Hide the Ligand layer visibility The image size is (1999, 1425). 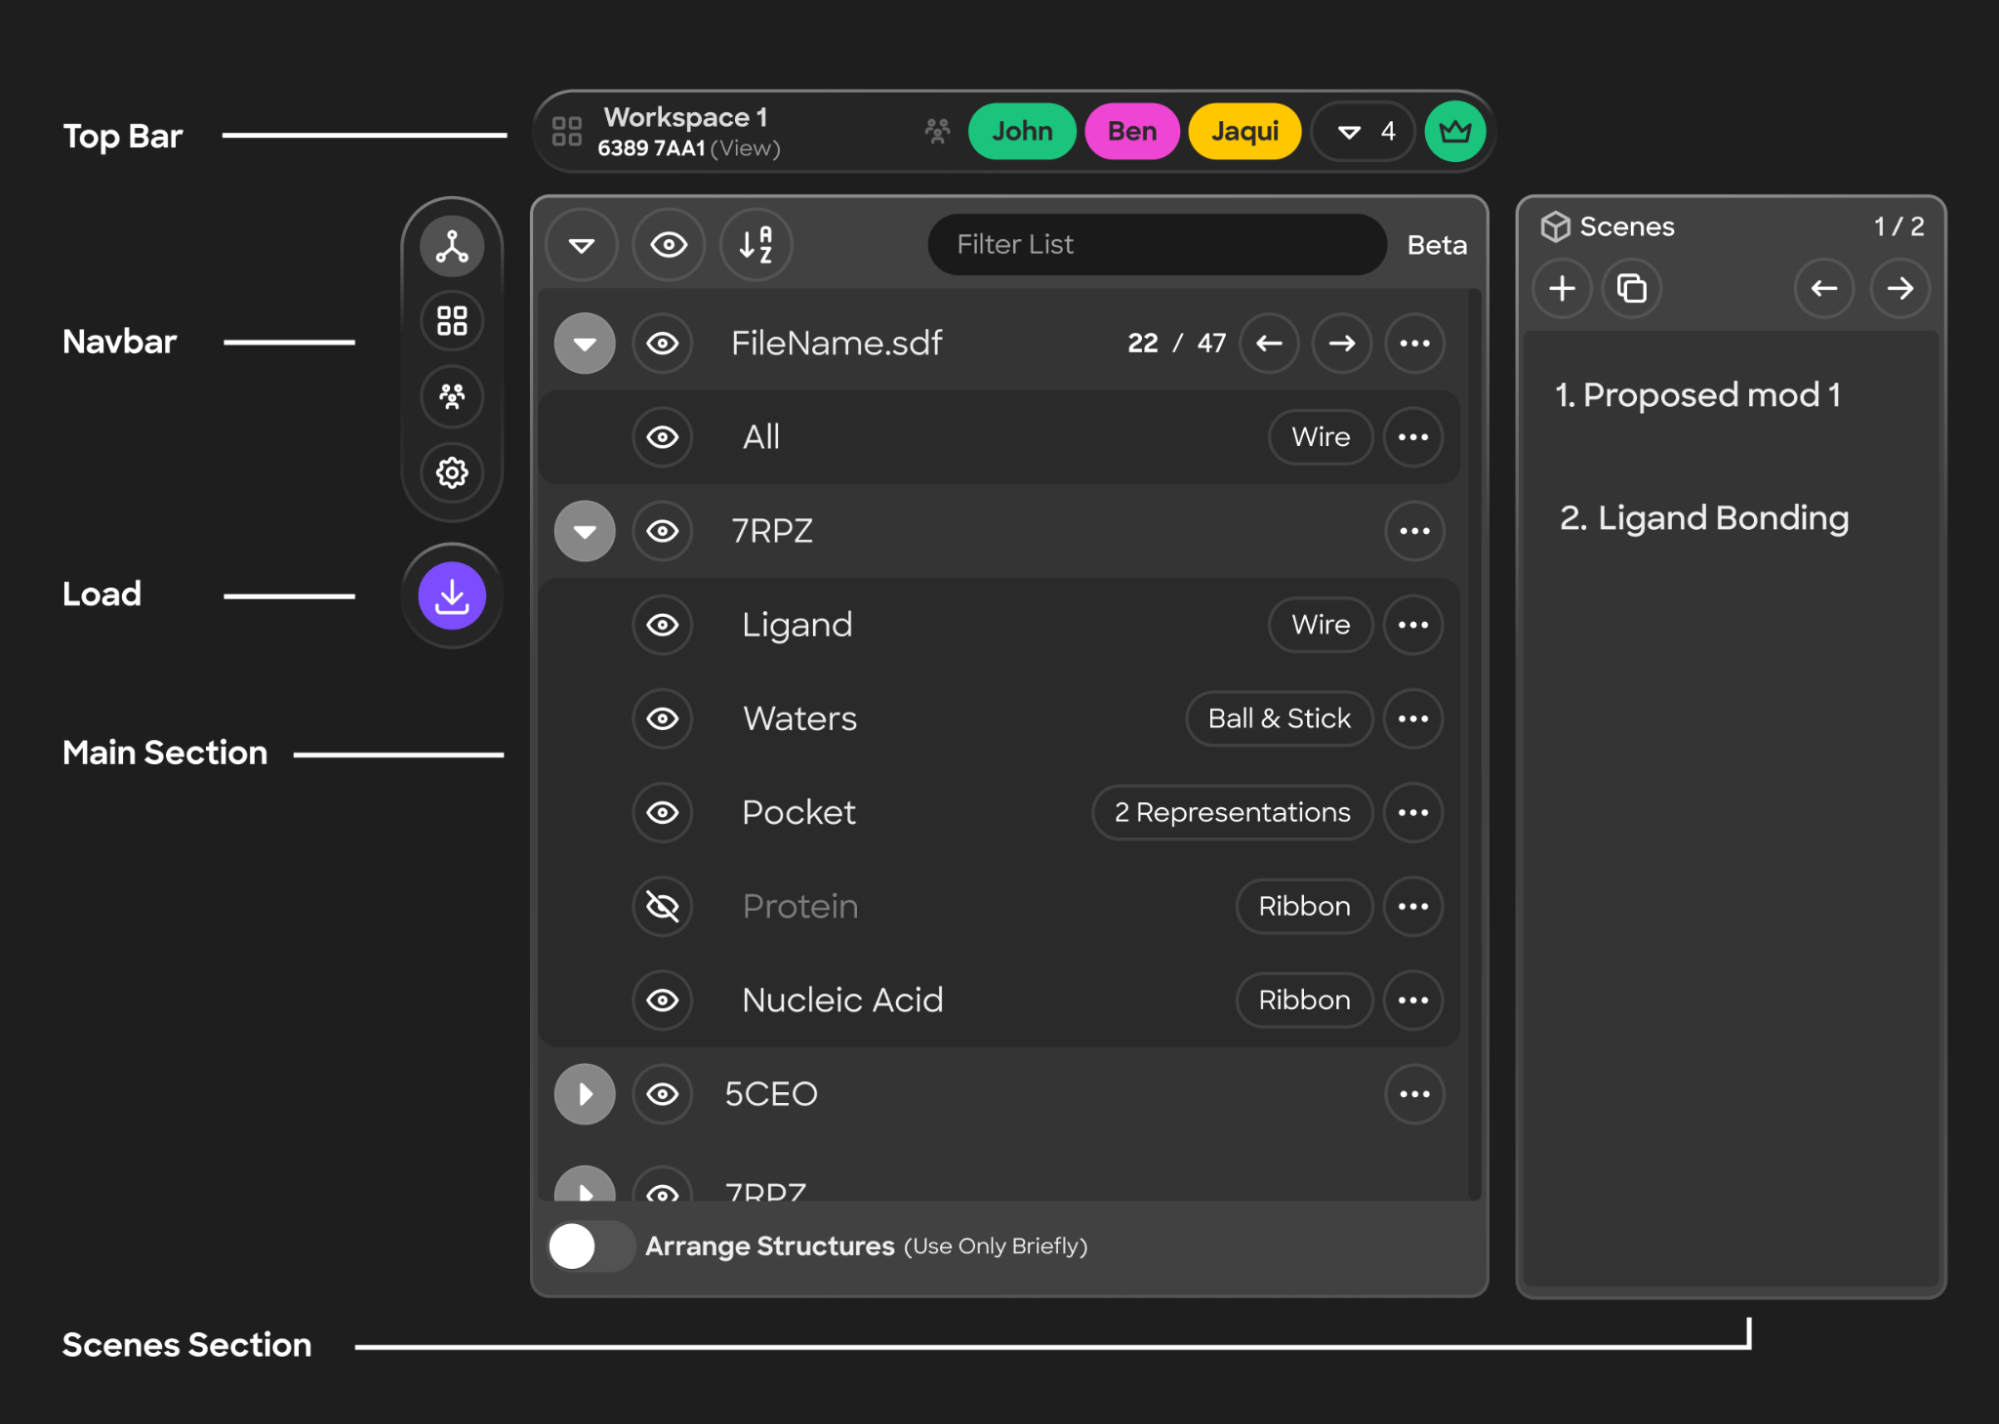click(662, 624)
